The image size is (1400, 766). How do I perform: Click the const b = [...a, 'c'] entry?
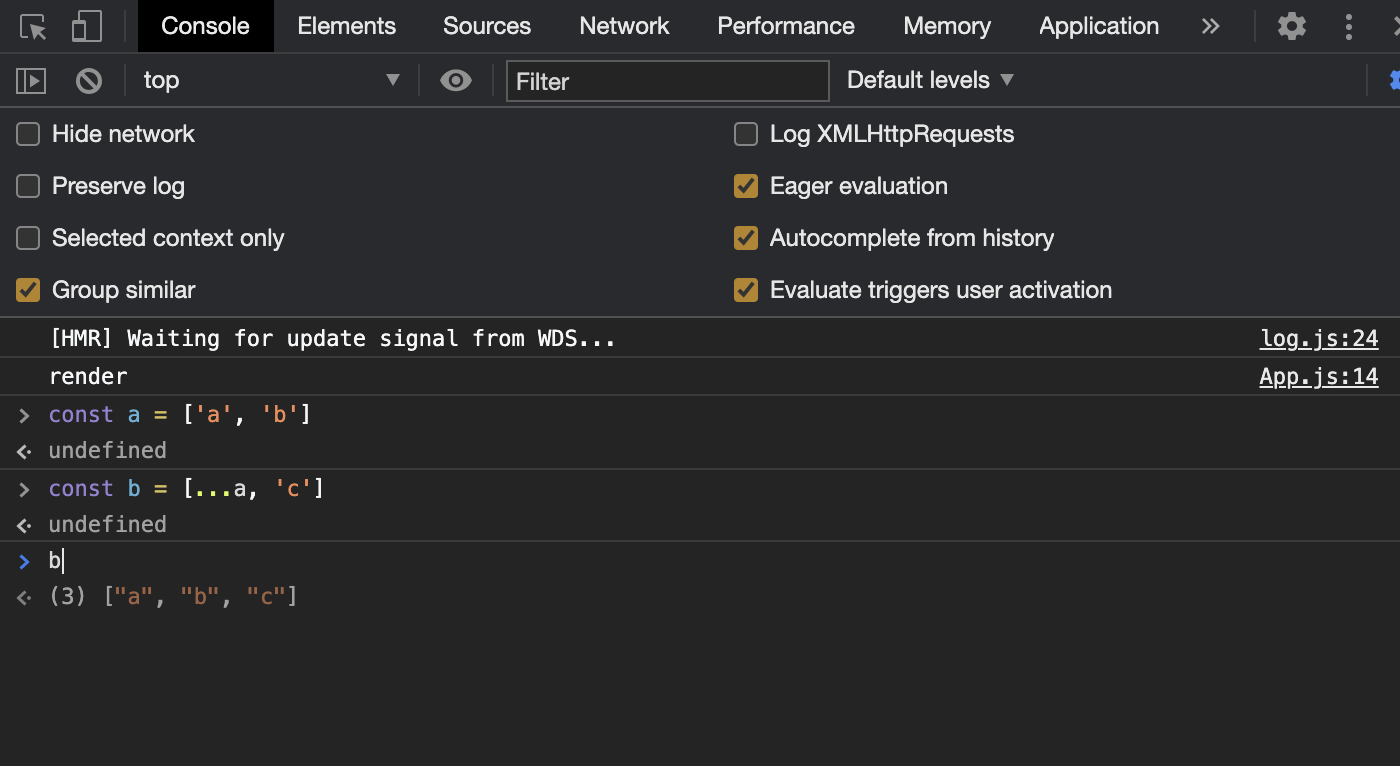click(186, 488)
